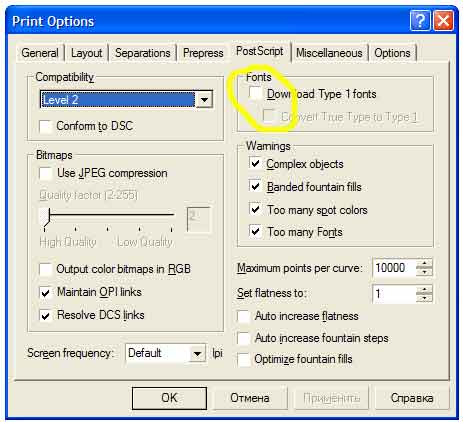The height and width of the screenshot is (422, 463).
Task: Decrease Set flatness value with down arrow
Action: (424, 298)
